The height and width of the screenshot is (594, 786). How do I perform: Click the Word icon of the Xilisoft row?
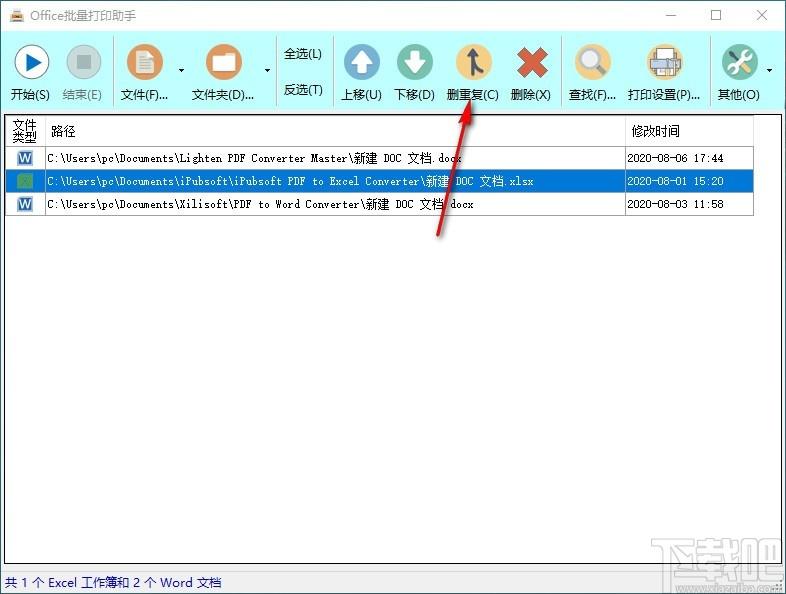pyautogui.click(x=25, y=204)
